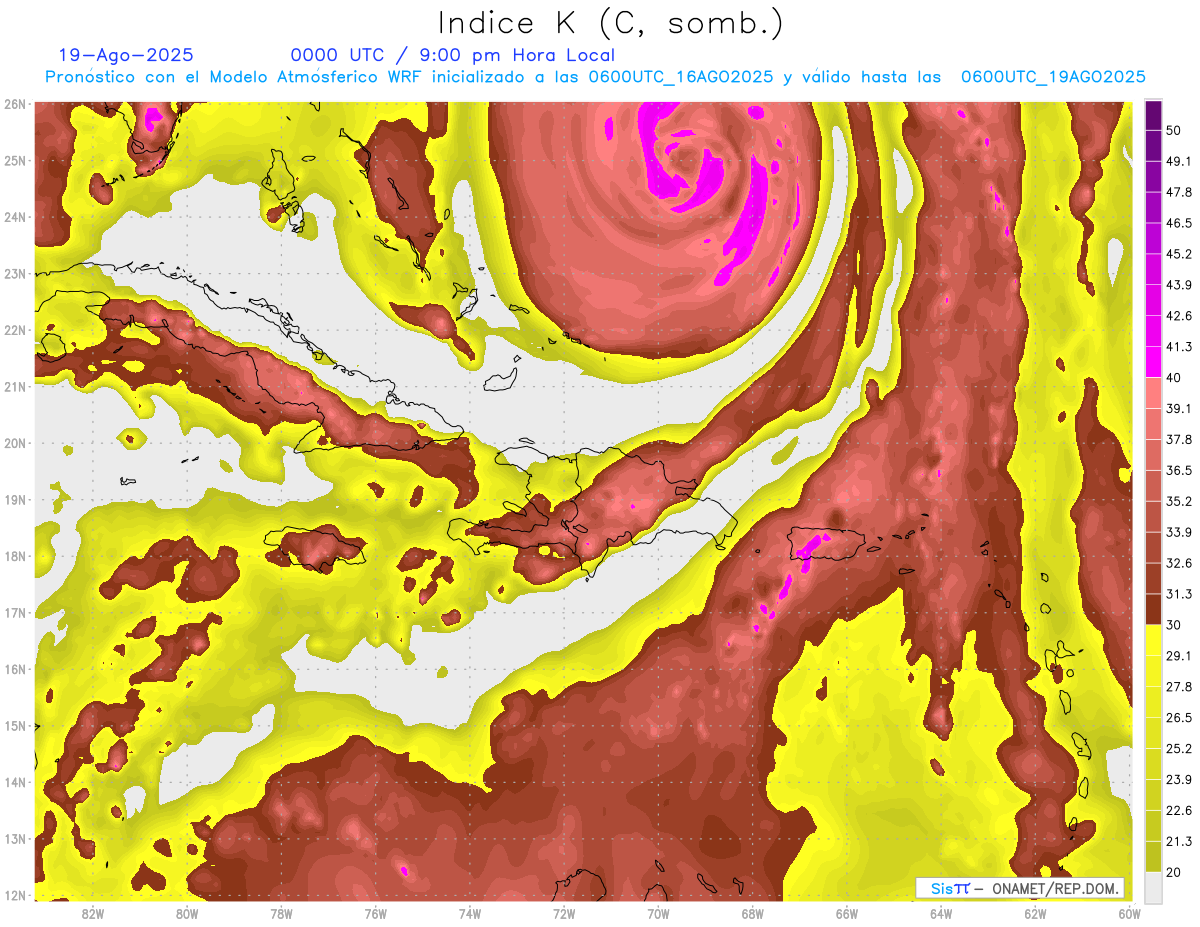Click the legend value "29.1"
Image resolution: width=1200 pixels, height=927 pixels.
point(1179,655)
